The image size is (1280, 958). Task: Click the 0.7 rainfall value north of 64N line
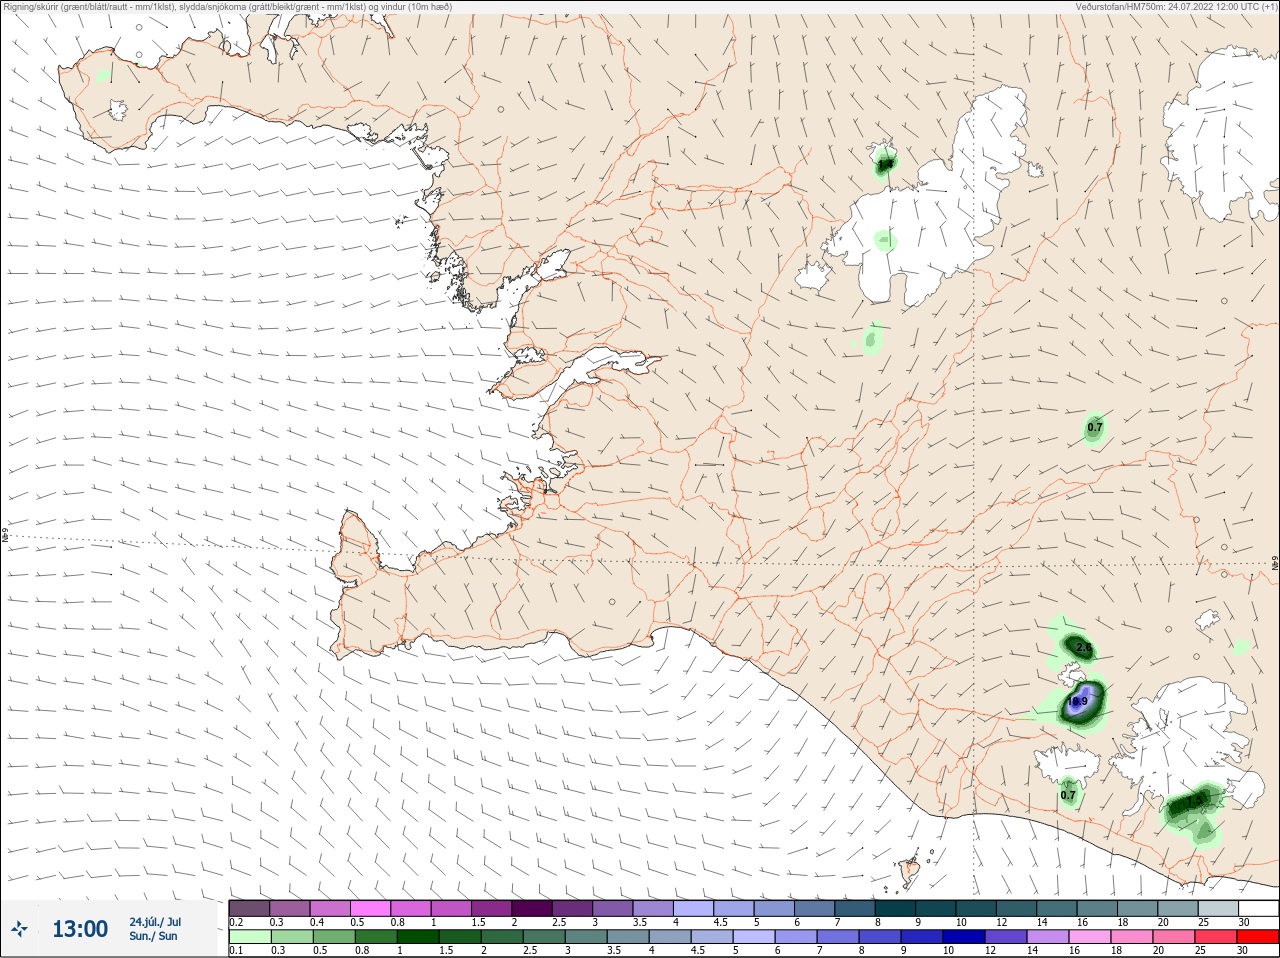(1095, 427)
